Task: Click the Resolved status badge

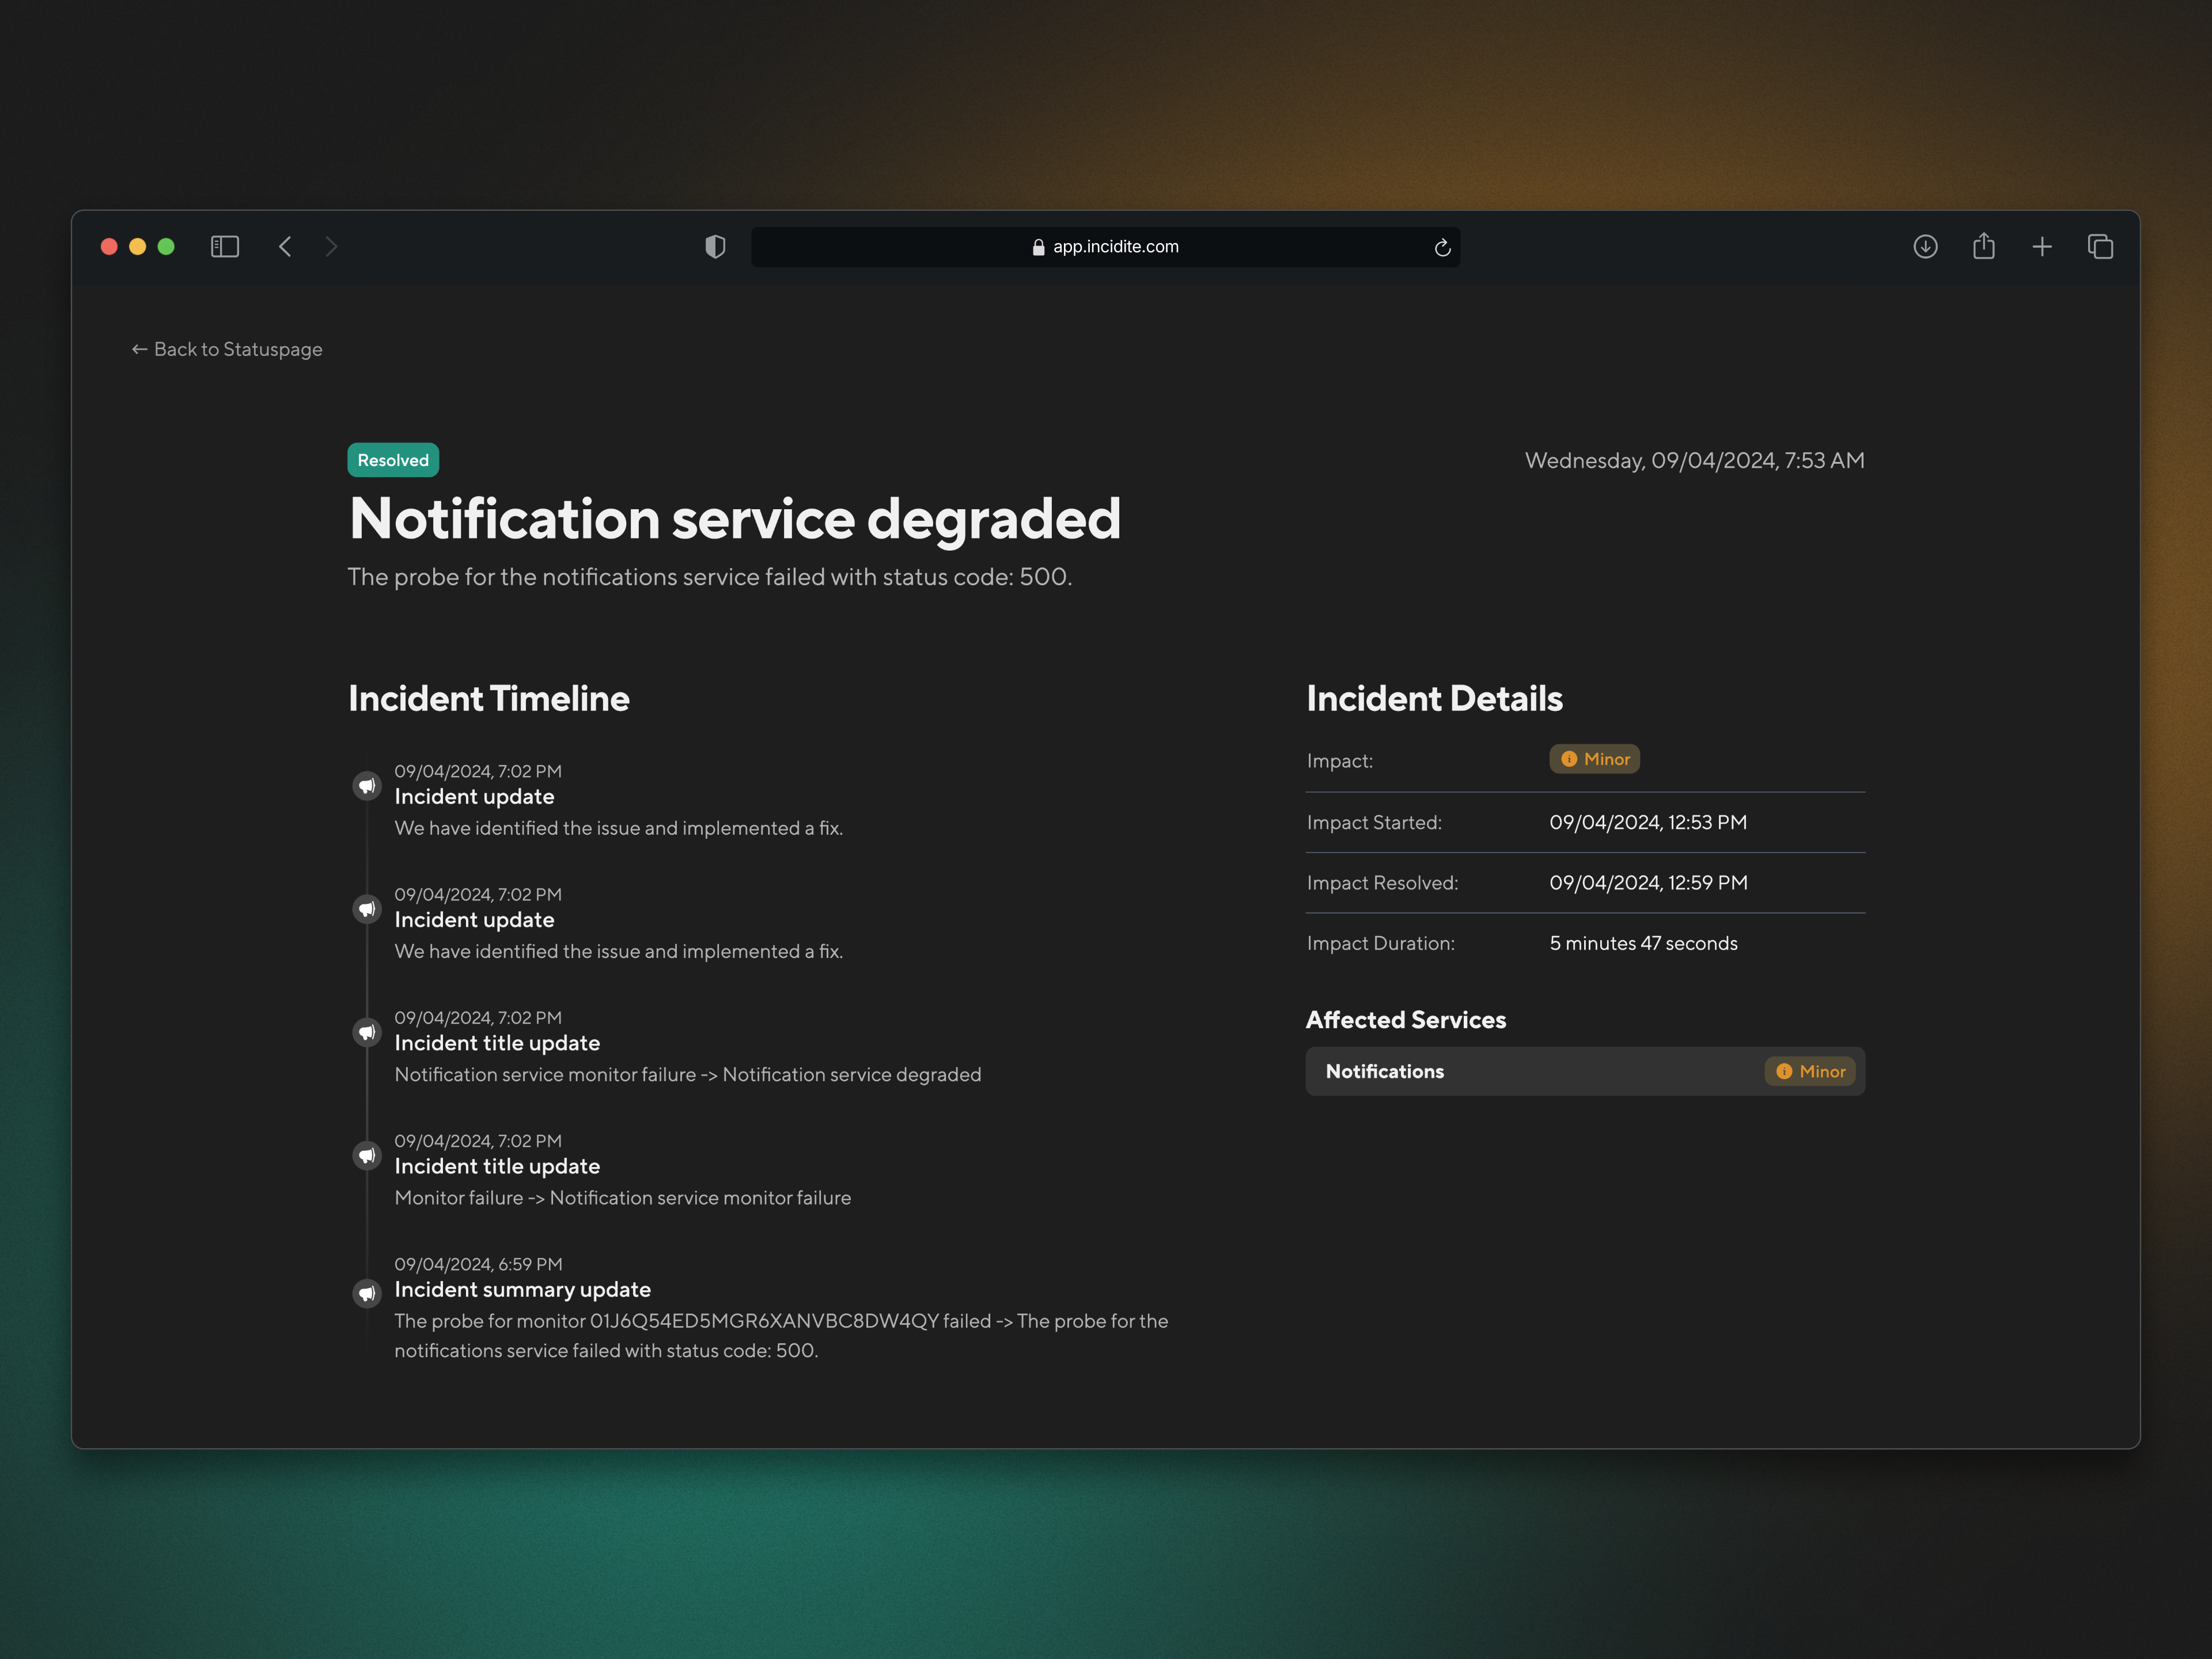Action: pos(393,460)
